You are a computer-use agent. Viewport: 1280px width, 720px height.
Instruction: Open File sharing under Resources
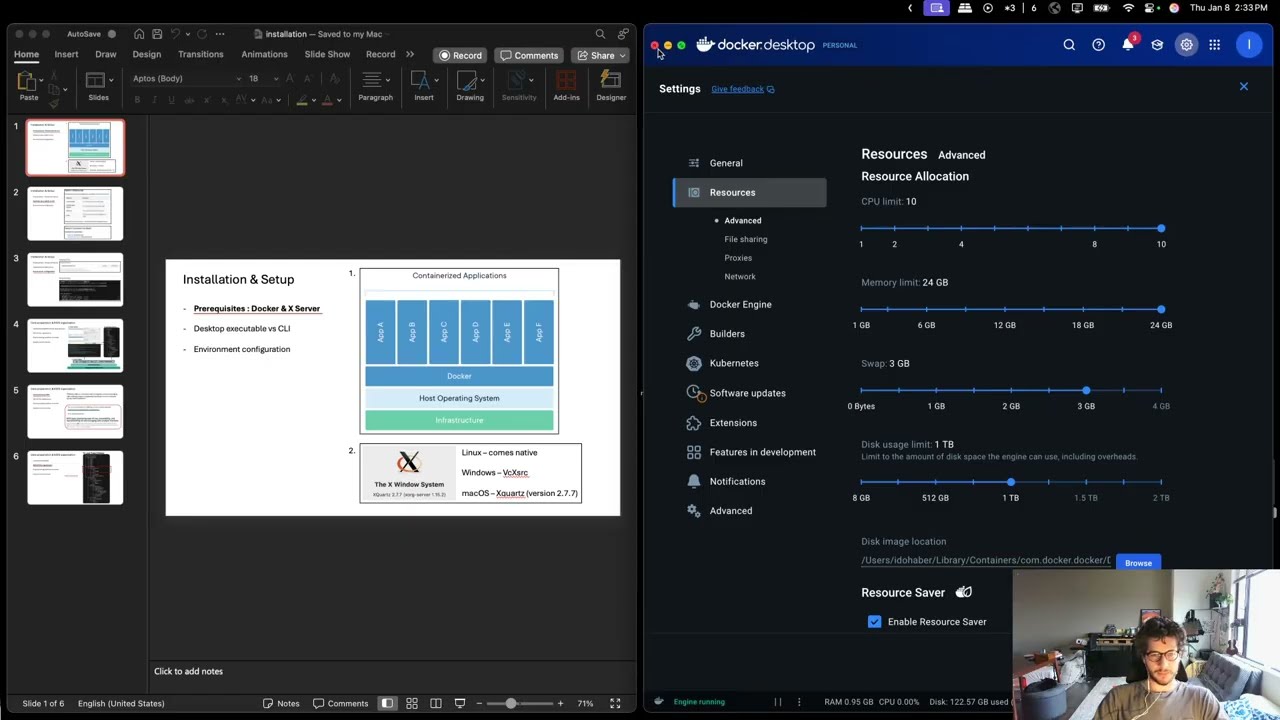tap(746, 239)
